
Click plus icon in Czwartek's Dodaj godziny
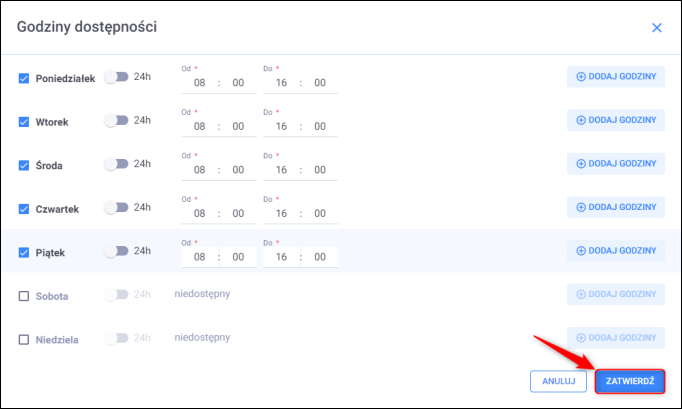coord(581,207)
